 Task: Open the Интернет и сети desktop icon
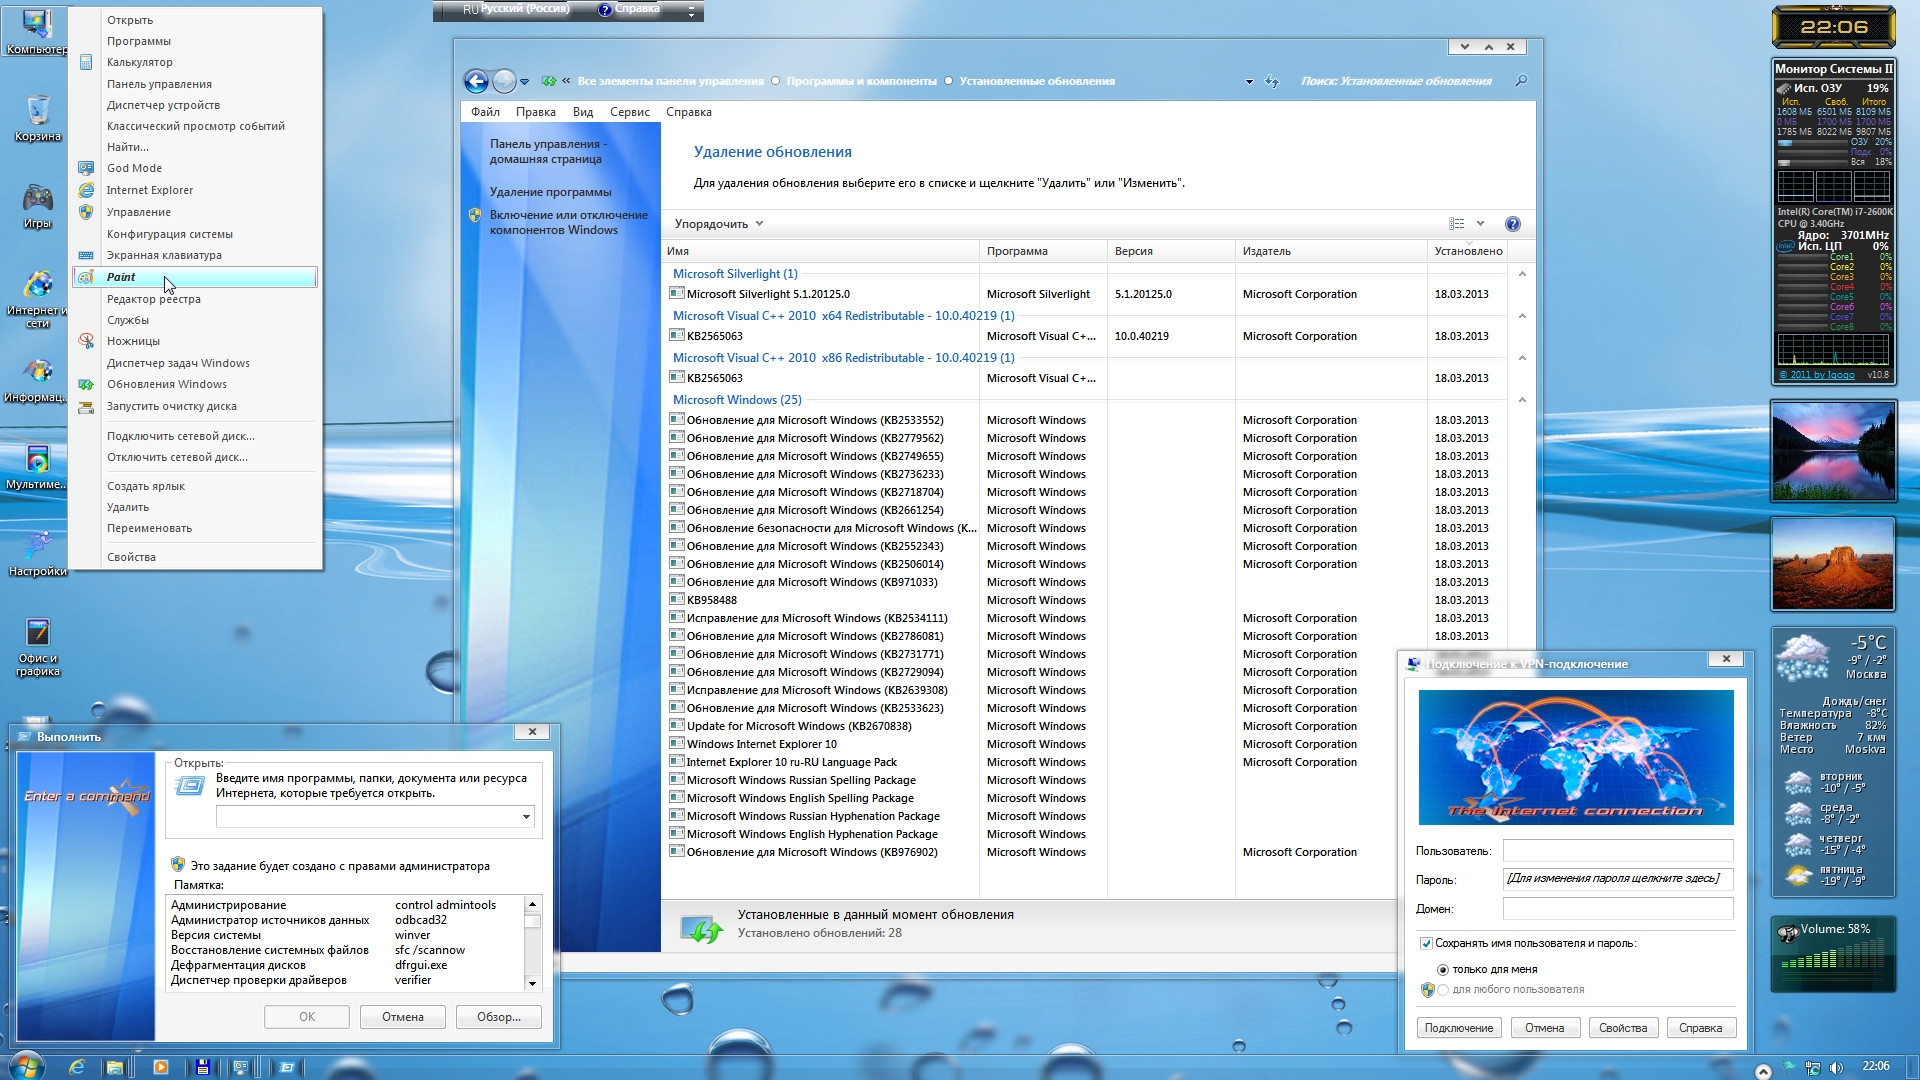coord(37,298)
